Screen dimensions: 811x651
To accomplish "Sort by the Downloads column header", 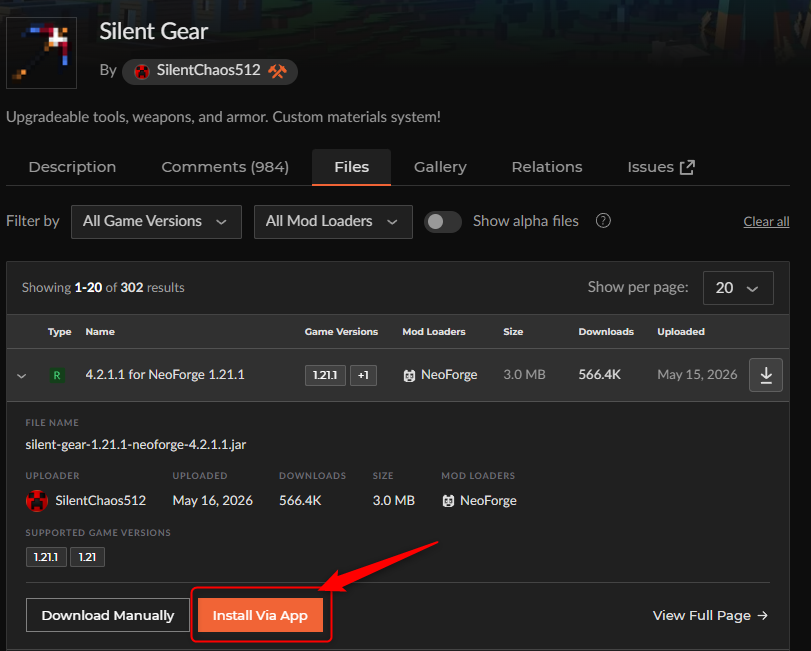I will 606,332.
